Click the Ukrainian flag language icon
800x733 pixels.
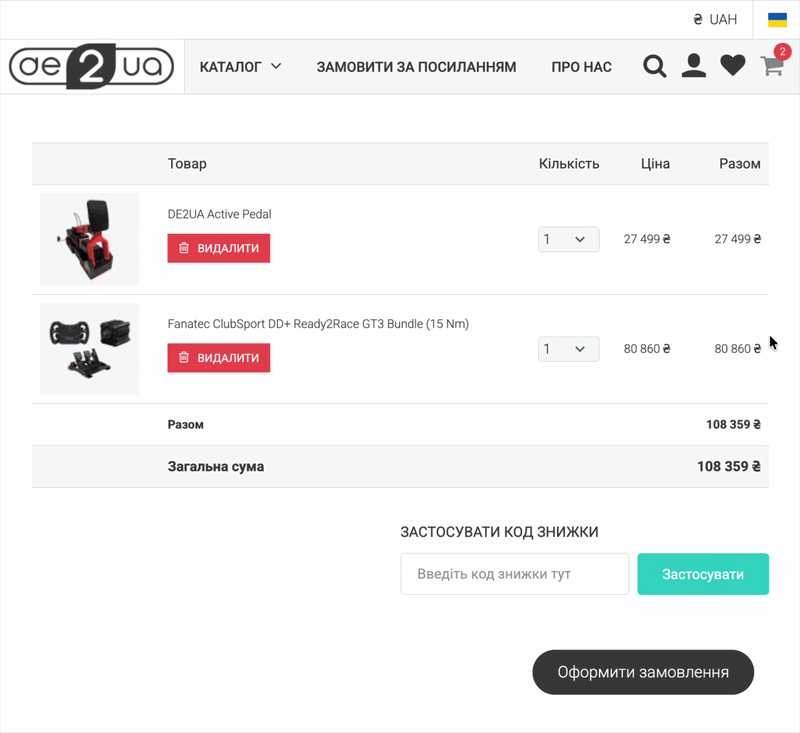(777, 20)
